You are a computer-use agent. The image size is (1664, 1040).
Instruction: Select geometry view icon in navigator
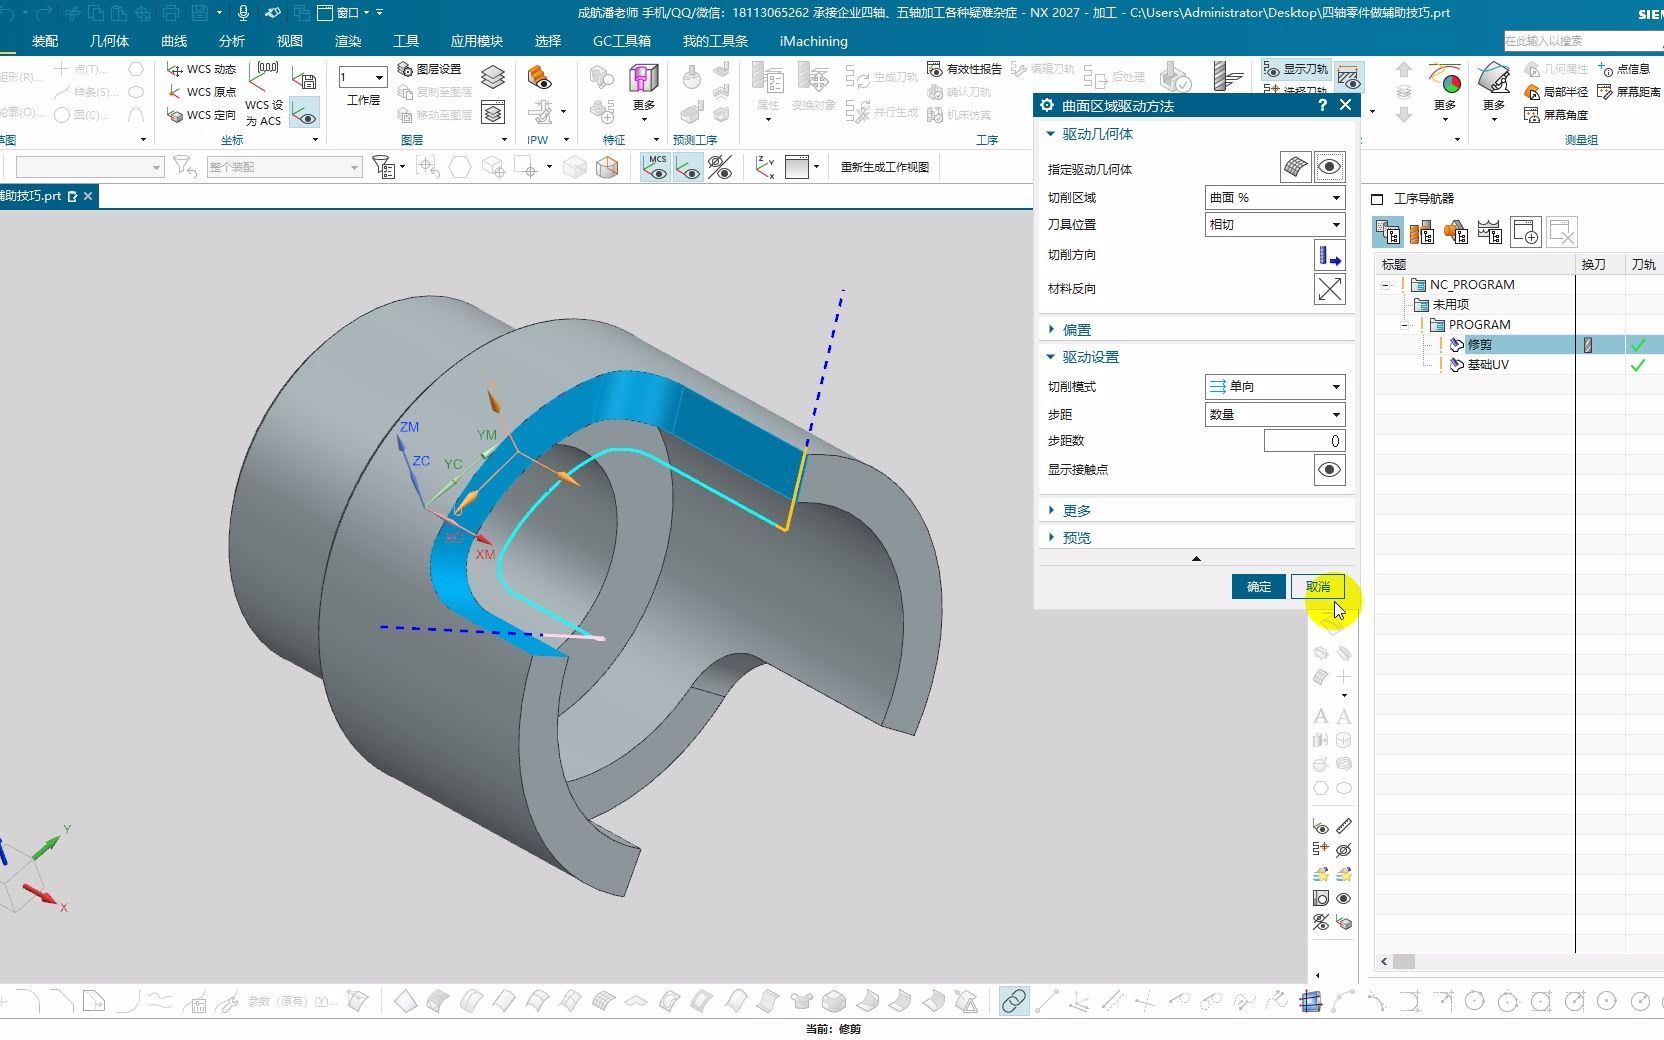coord(1456,232)
